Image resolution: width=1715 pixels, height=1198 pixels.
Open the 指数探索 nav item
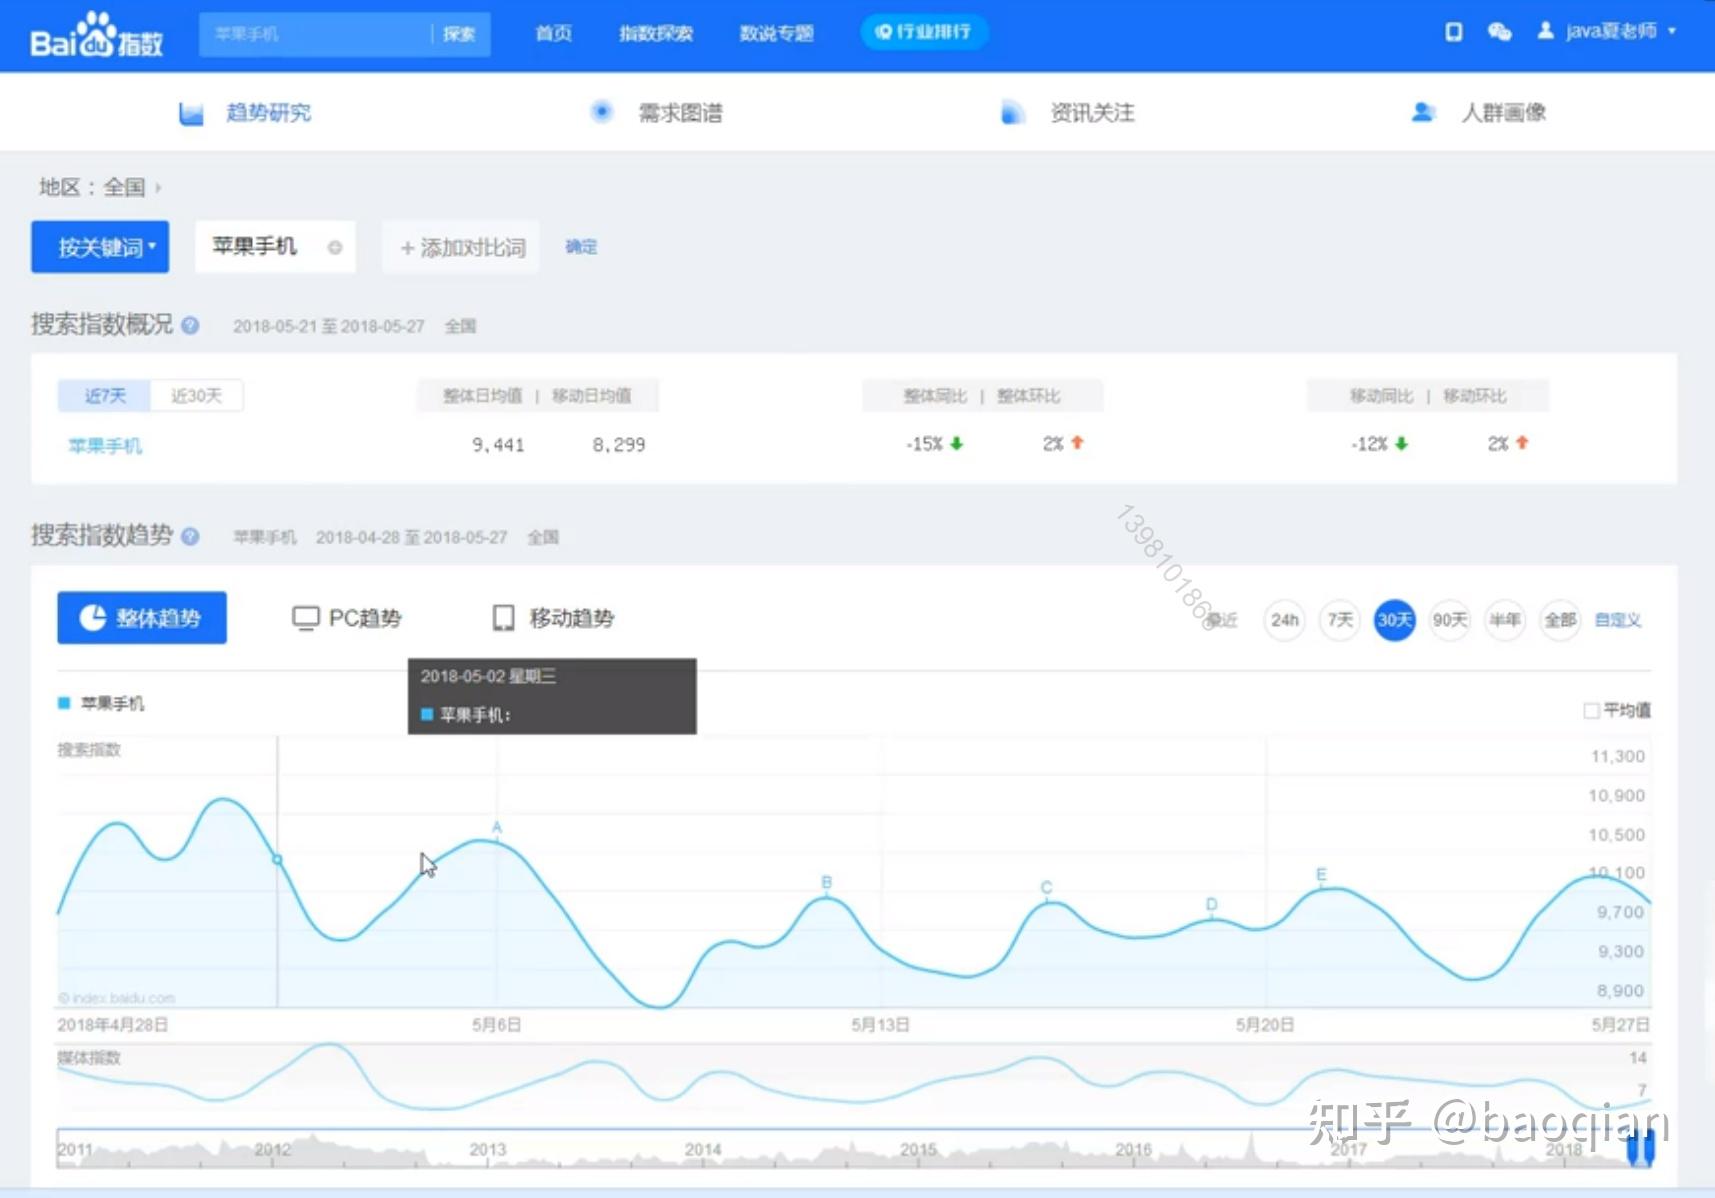[655, 33]
